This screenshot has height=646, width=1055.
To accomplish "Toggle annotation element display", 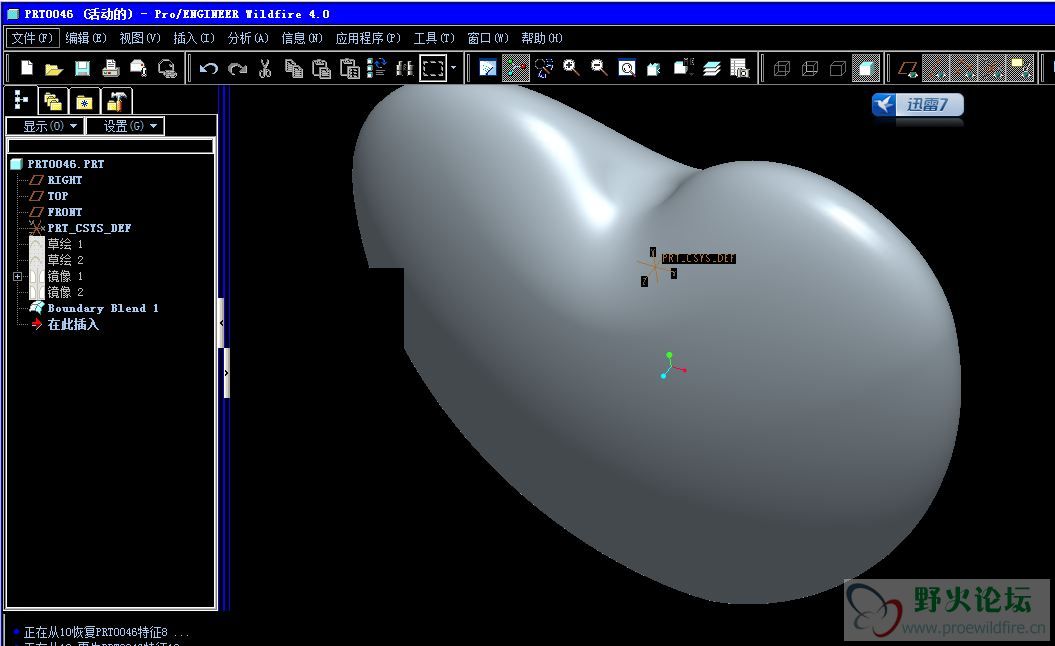I will (x=1020, y=68).
